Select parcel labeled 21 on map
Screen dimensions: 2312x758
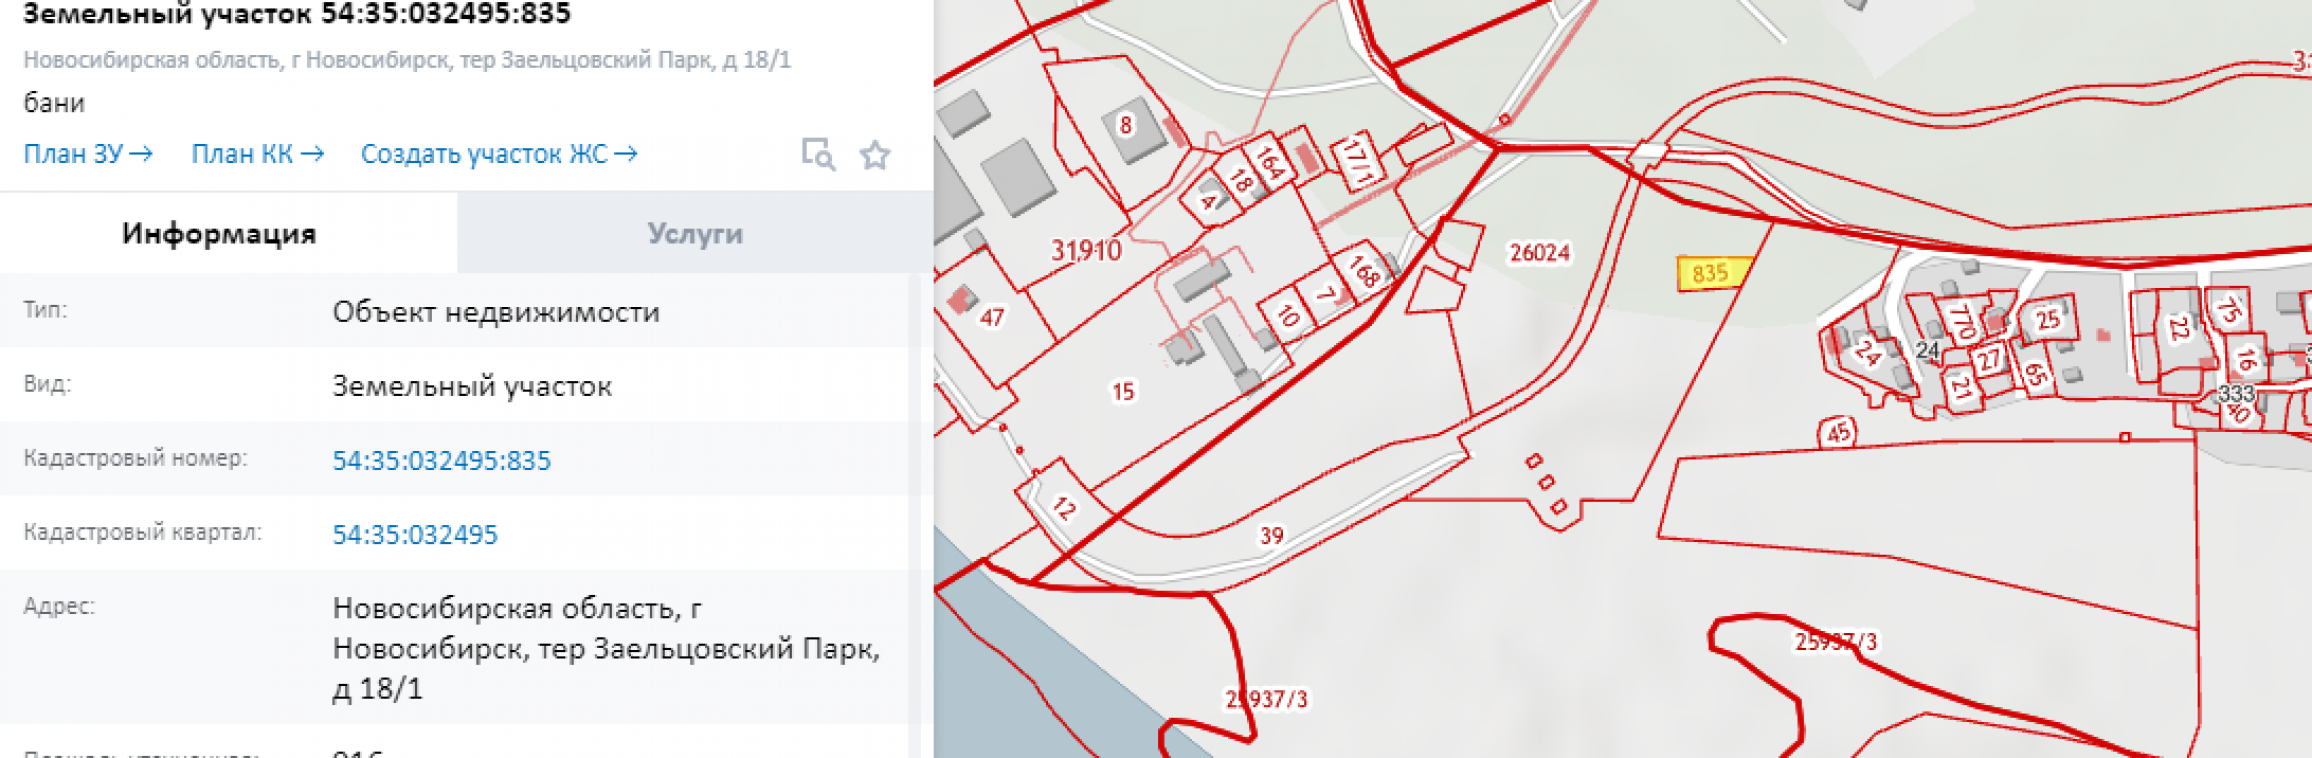(x=1961, y=387)
